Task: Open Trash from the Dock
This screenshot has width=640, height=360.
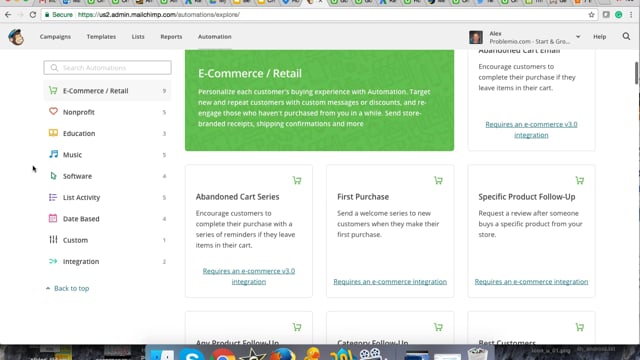Action: click(x=477, y=353)
